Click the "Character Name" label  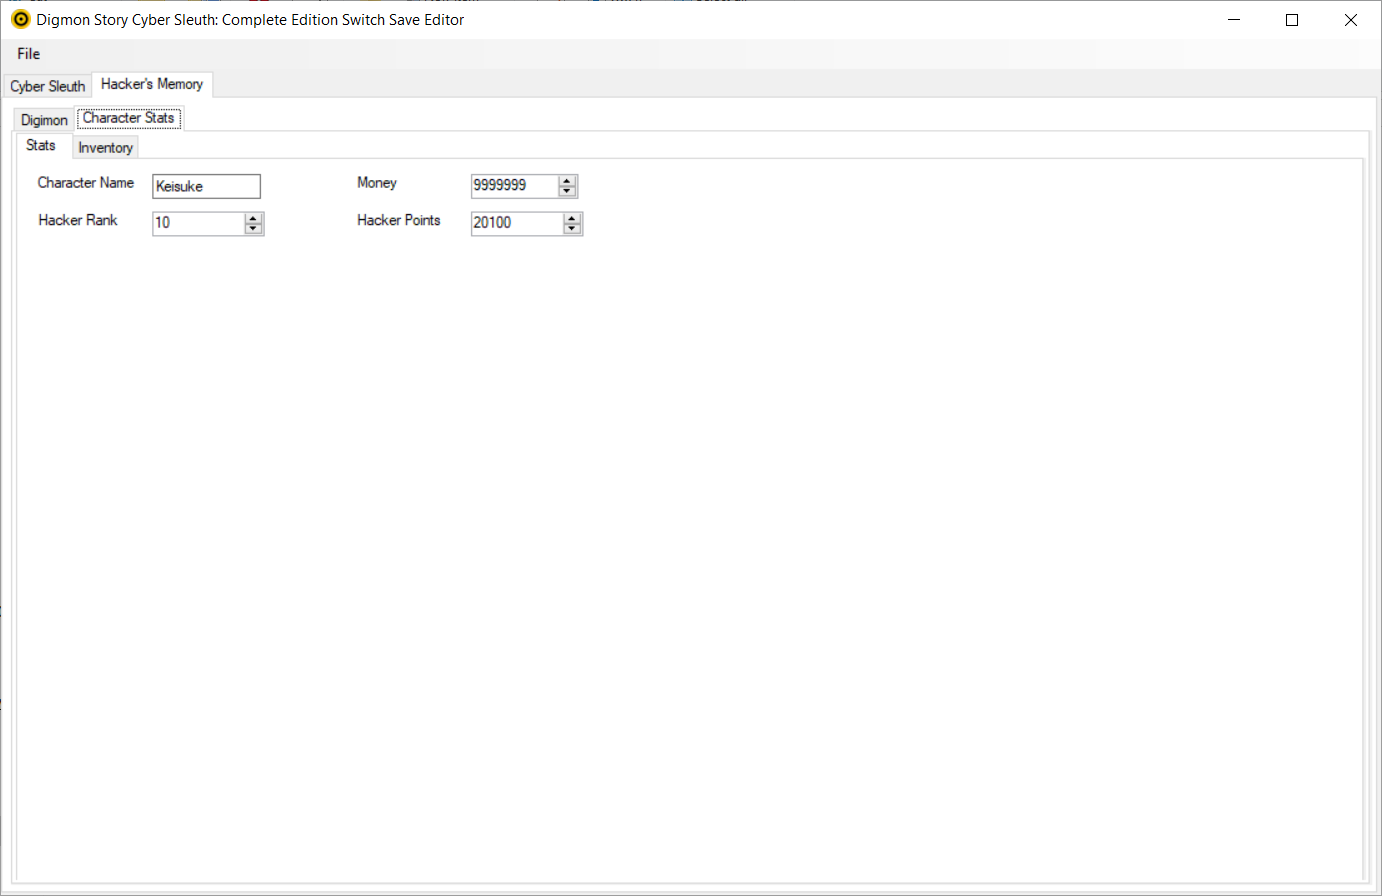[x=86, y=183]
